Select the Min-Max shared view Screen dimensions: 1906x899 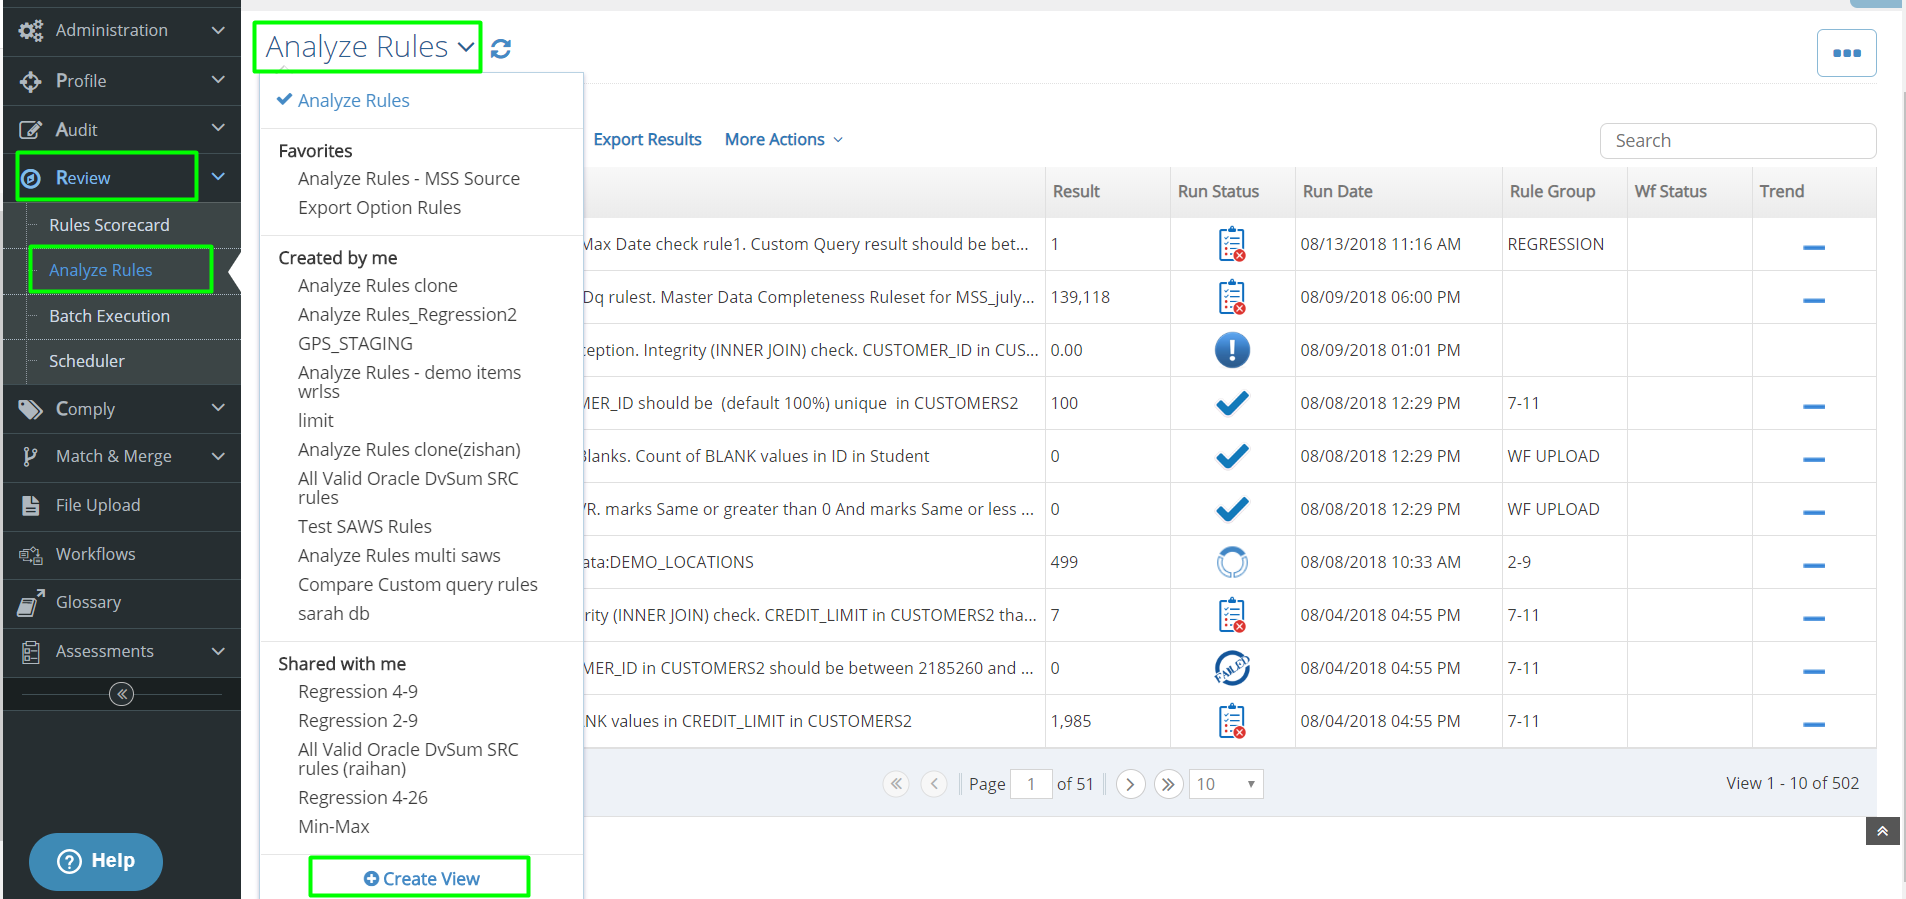click(334, 827)
